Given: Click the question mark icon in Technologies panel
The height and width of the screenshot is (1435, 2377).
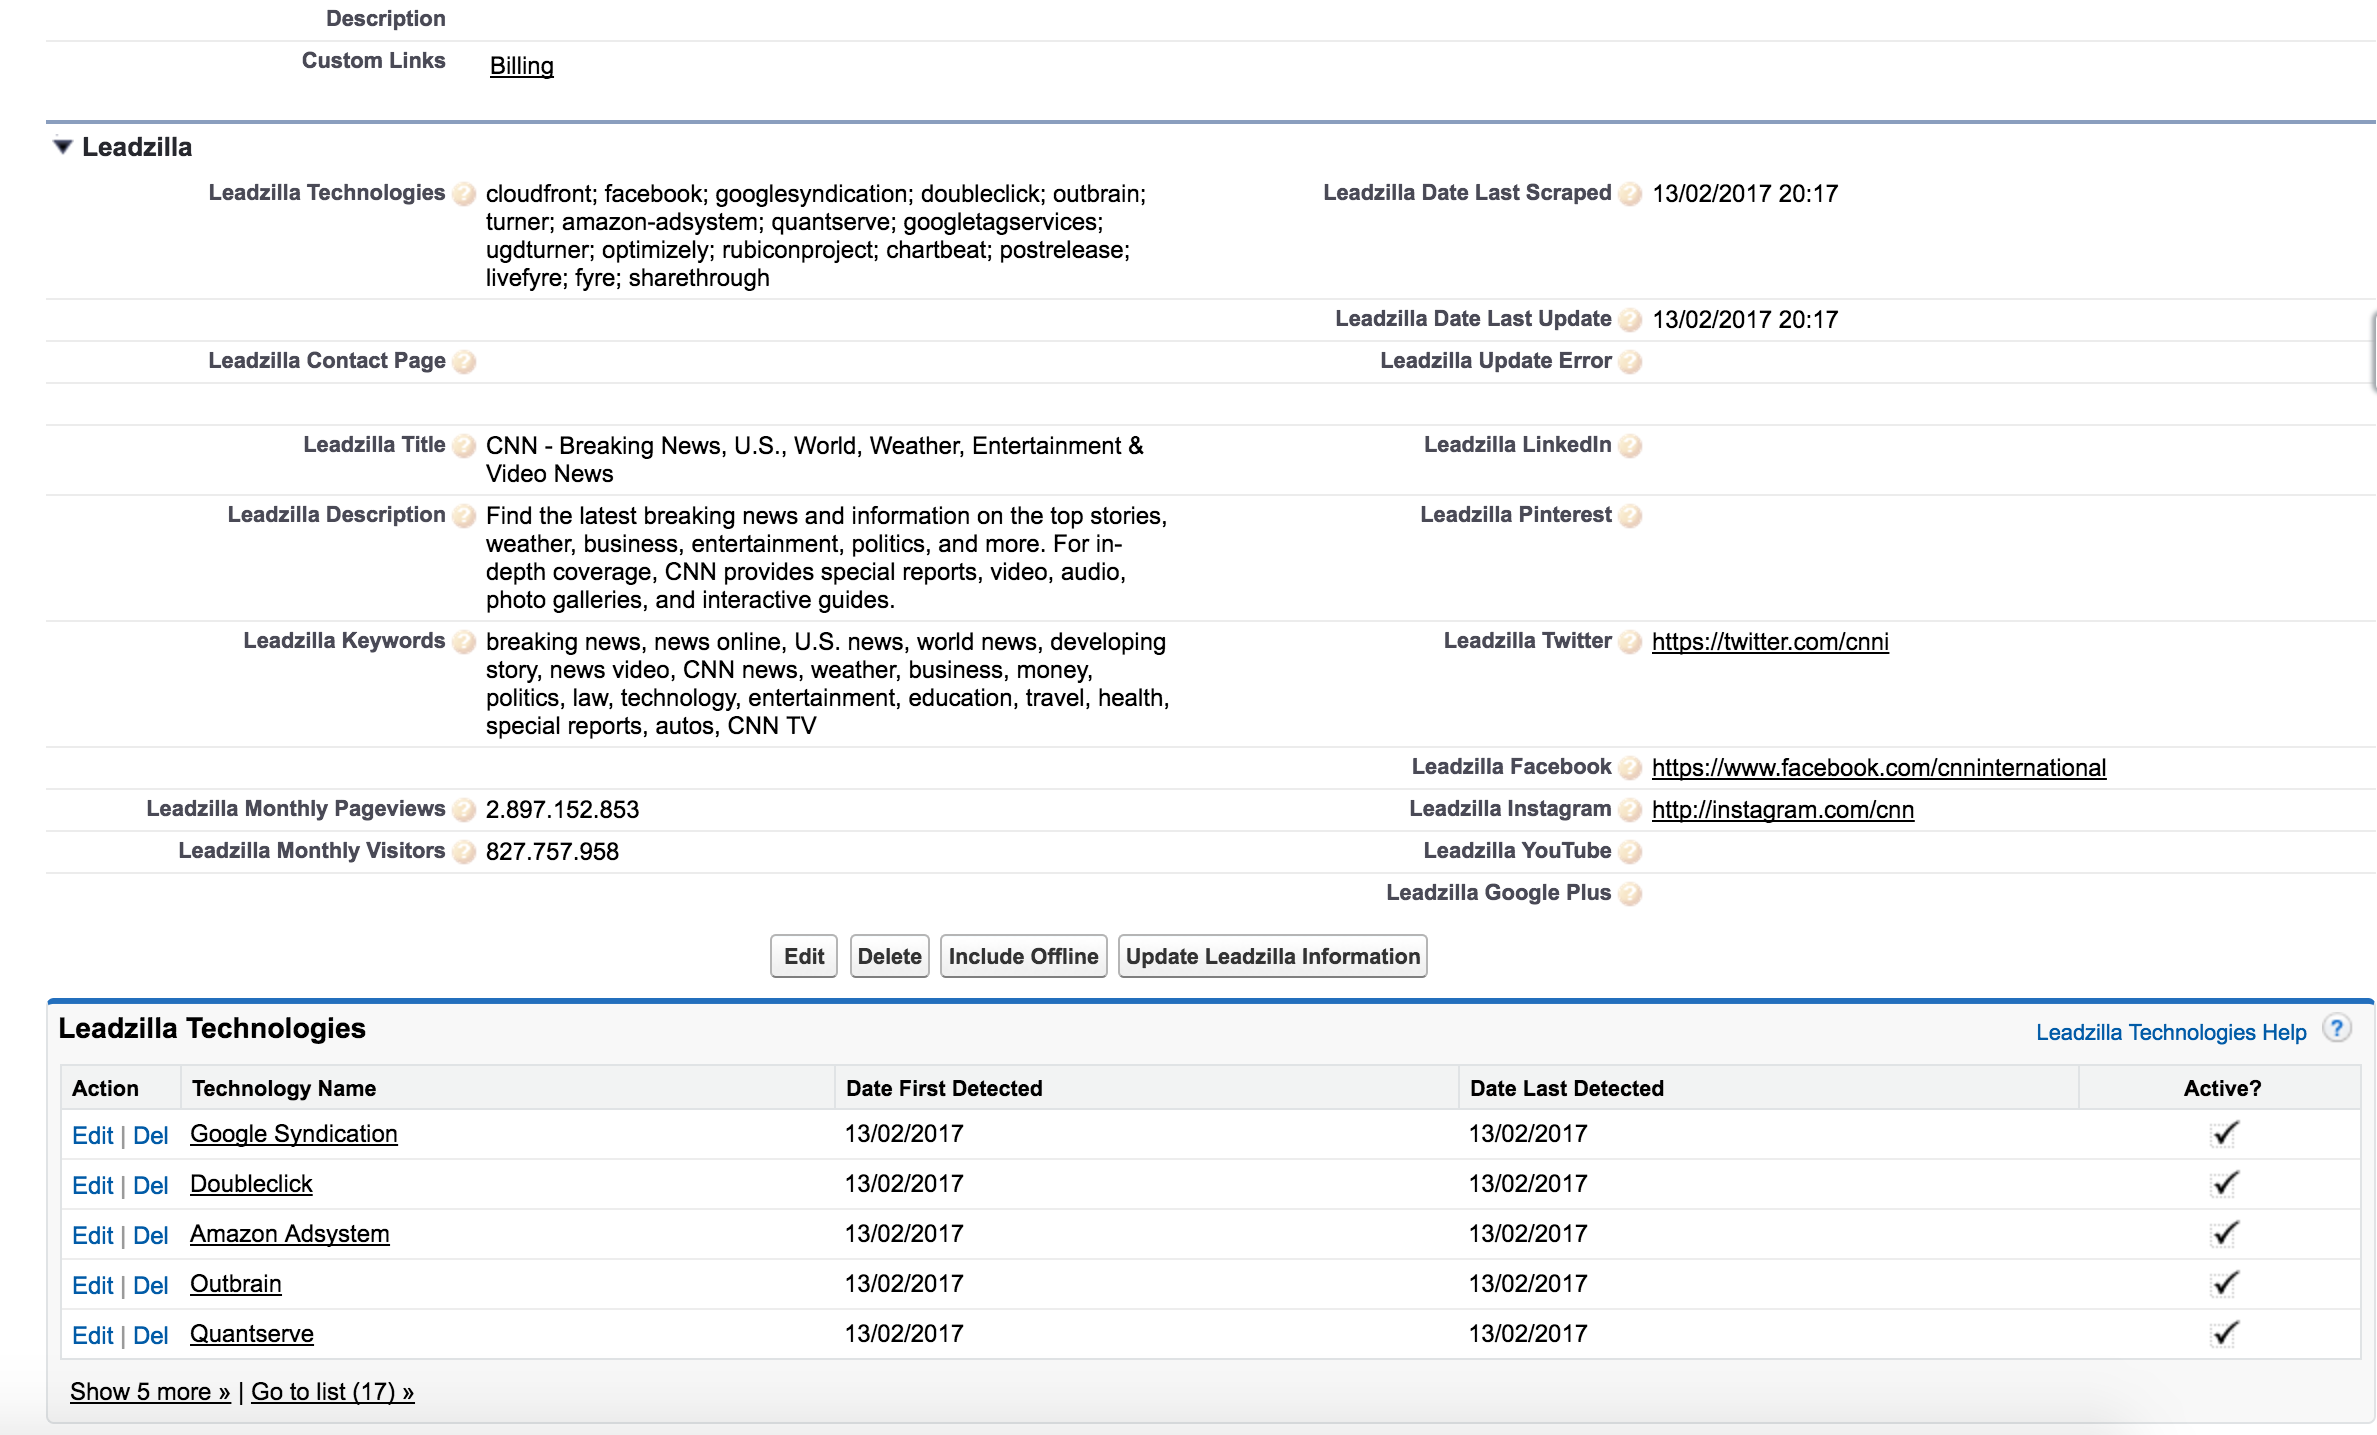Looking at the screenshot, I should (2337, 1029).
